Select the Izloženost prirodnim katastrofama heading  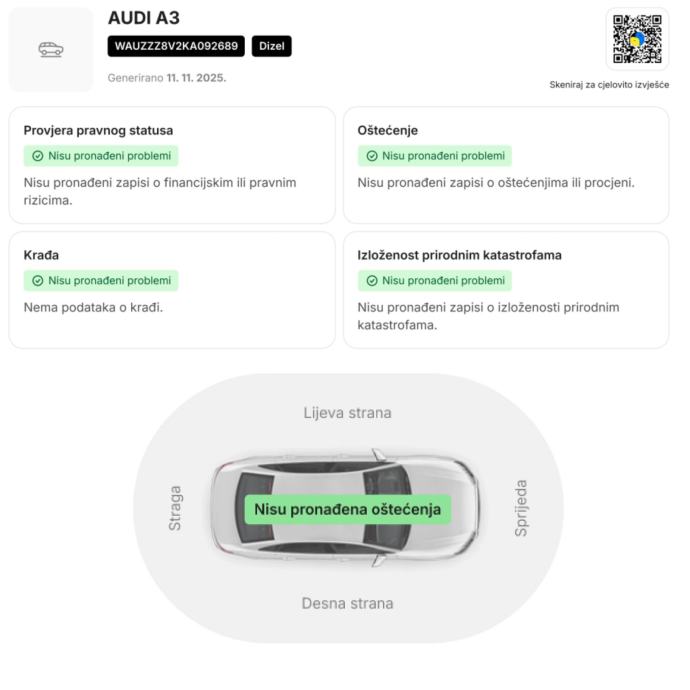click(459, 255)
